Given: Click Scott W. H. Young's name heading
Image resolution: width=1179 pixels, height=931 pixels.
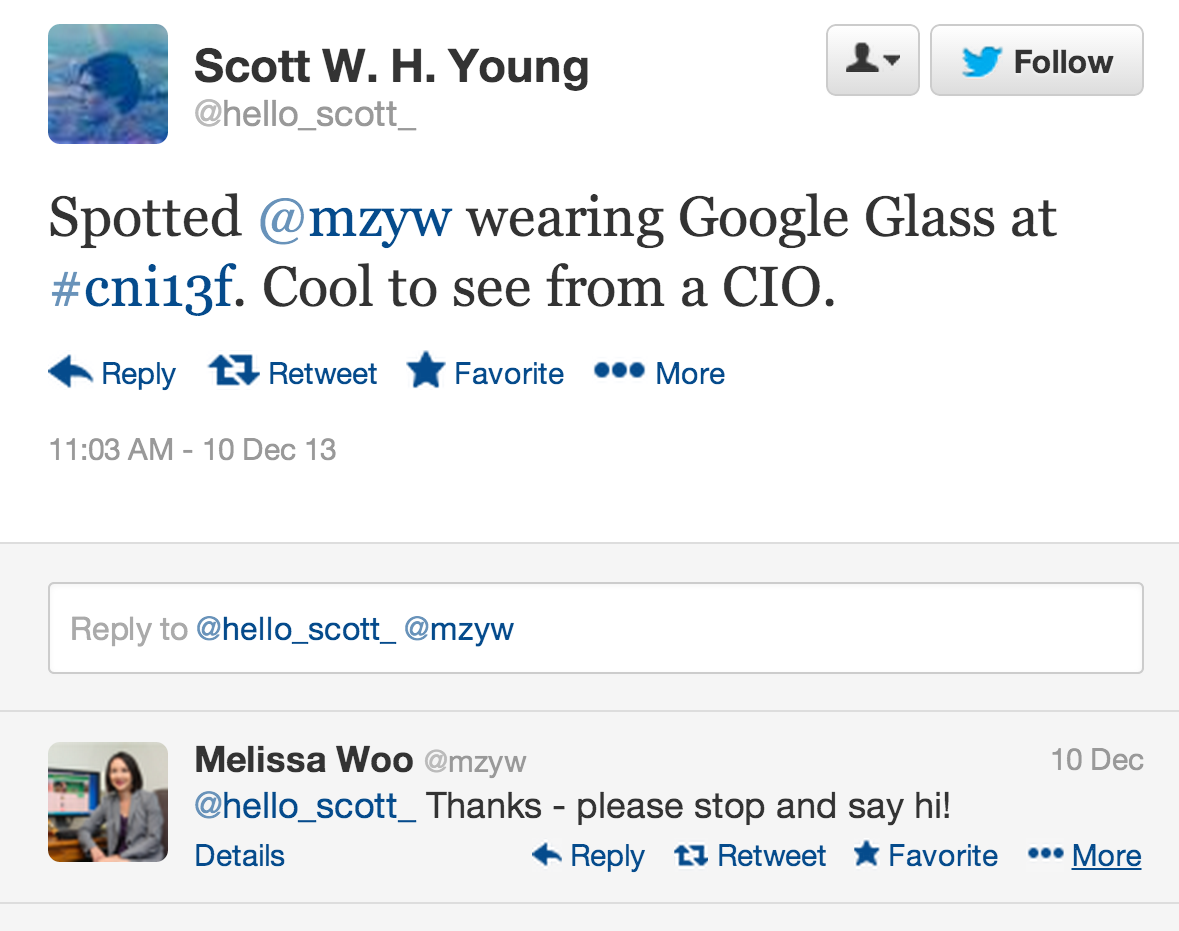Looking at the screenshot, I should [x=391, y=66].
